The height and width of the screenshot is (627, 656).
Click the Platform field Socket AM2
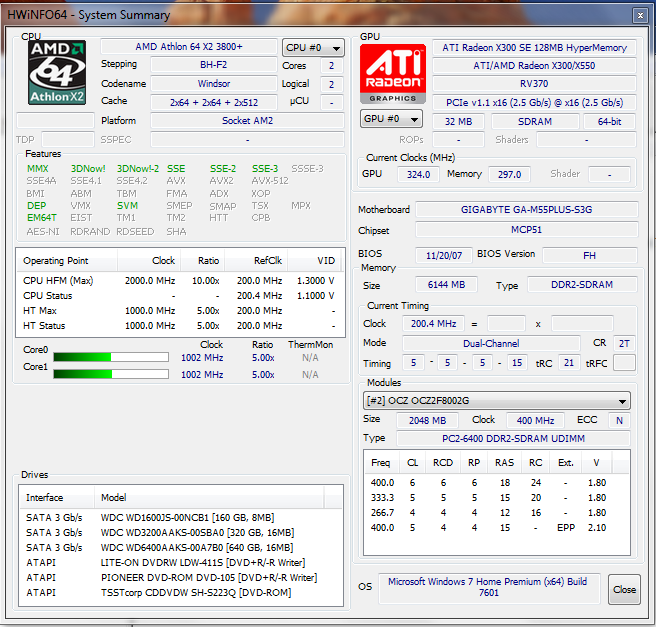[247, 121]
